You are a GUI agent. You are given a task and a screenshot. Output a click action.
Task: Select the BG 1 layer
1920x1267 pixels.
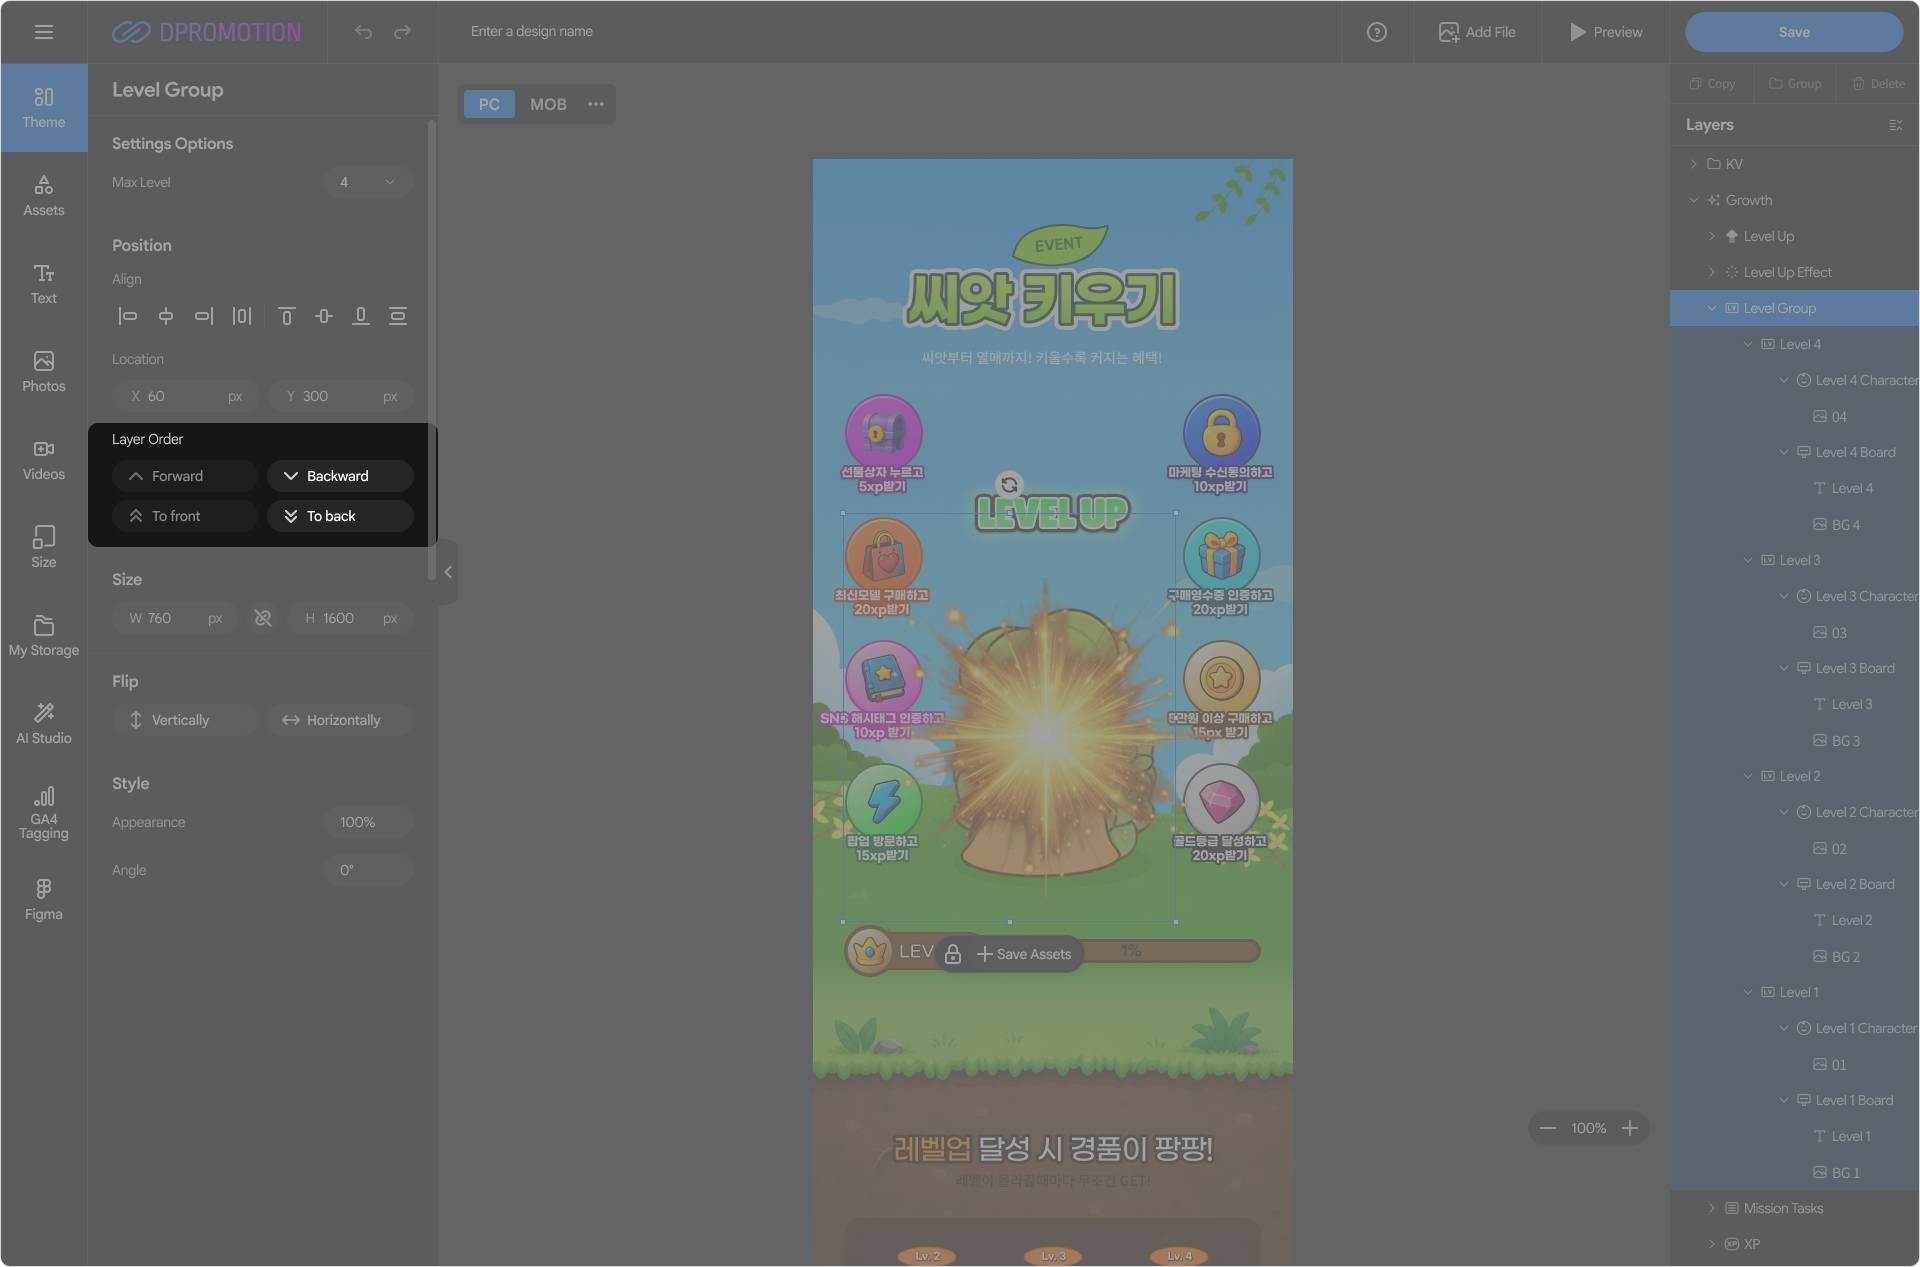coord(1794,1172)
